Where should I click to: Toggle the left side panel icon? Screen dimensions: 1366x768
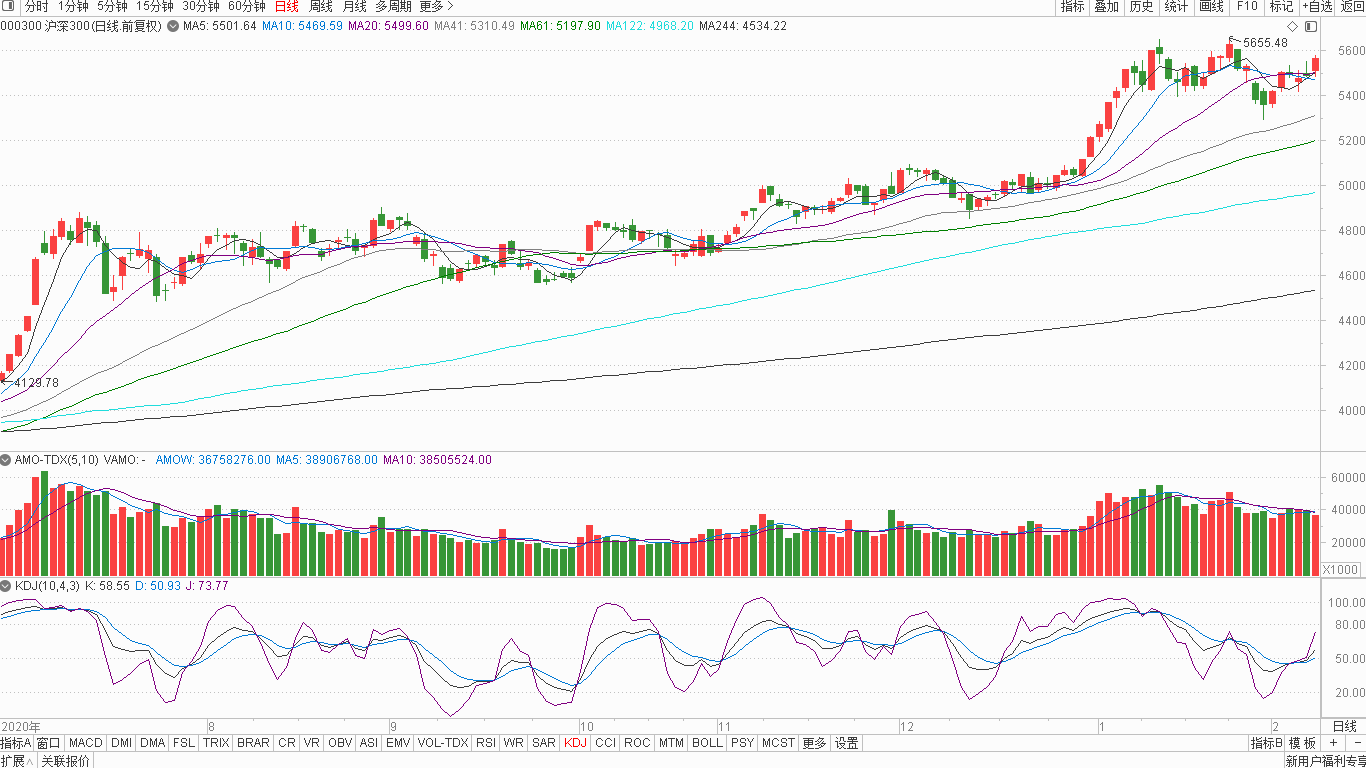(x=10, y=6)
